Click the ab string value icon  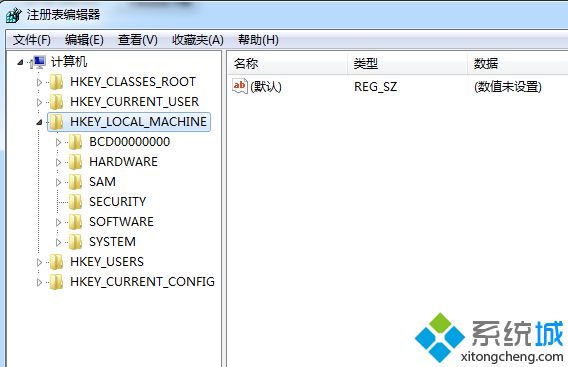coord(240,86)
